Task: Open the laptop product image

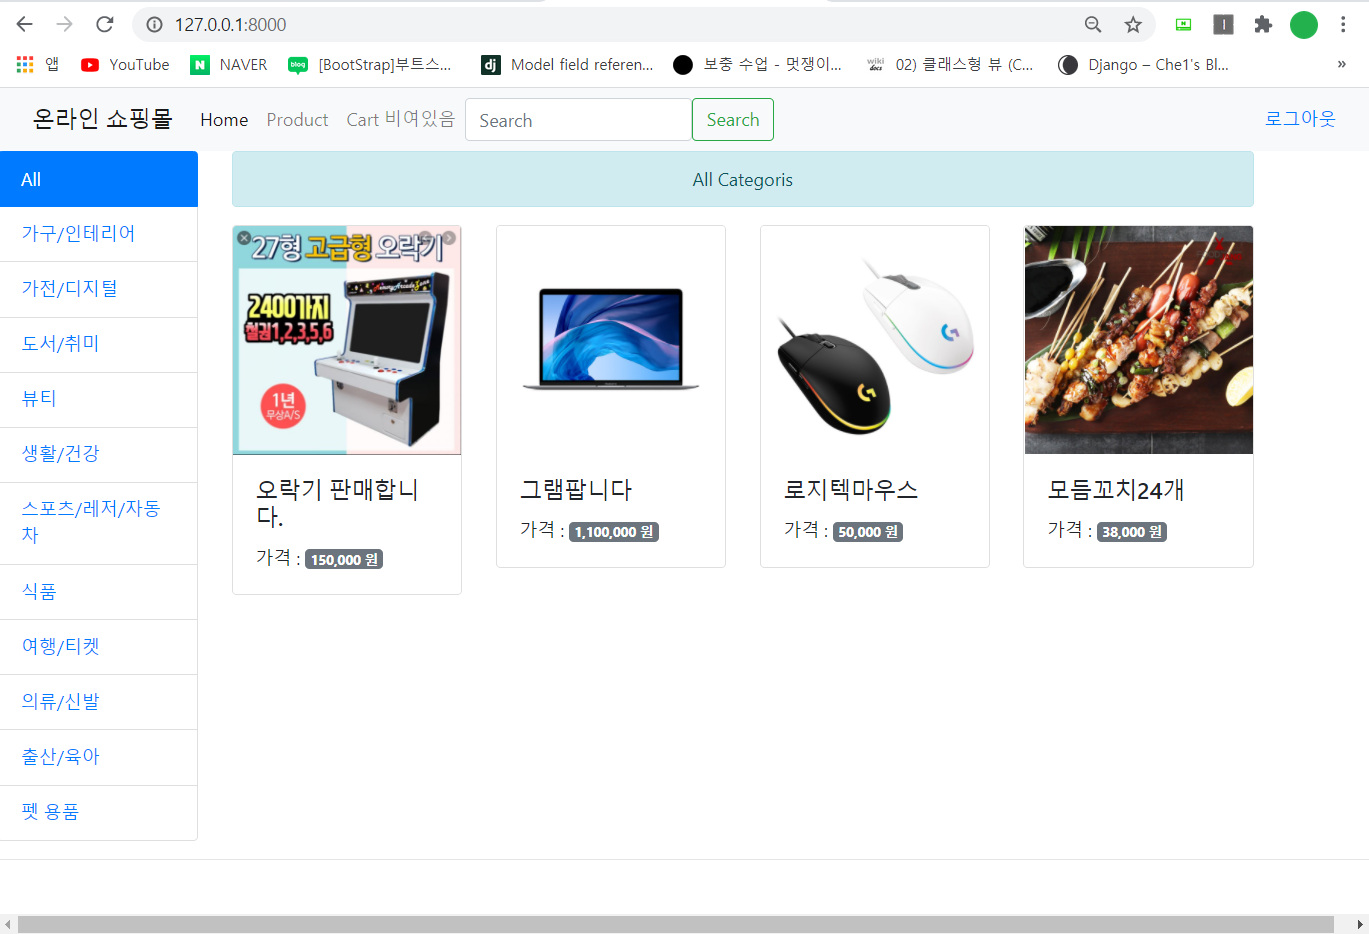Action: (611, 340)
